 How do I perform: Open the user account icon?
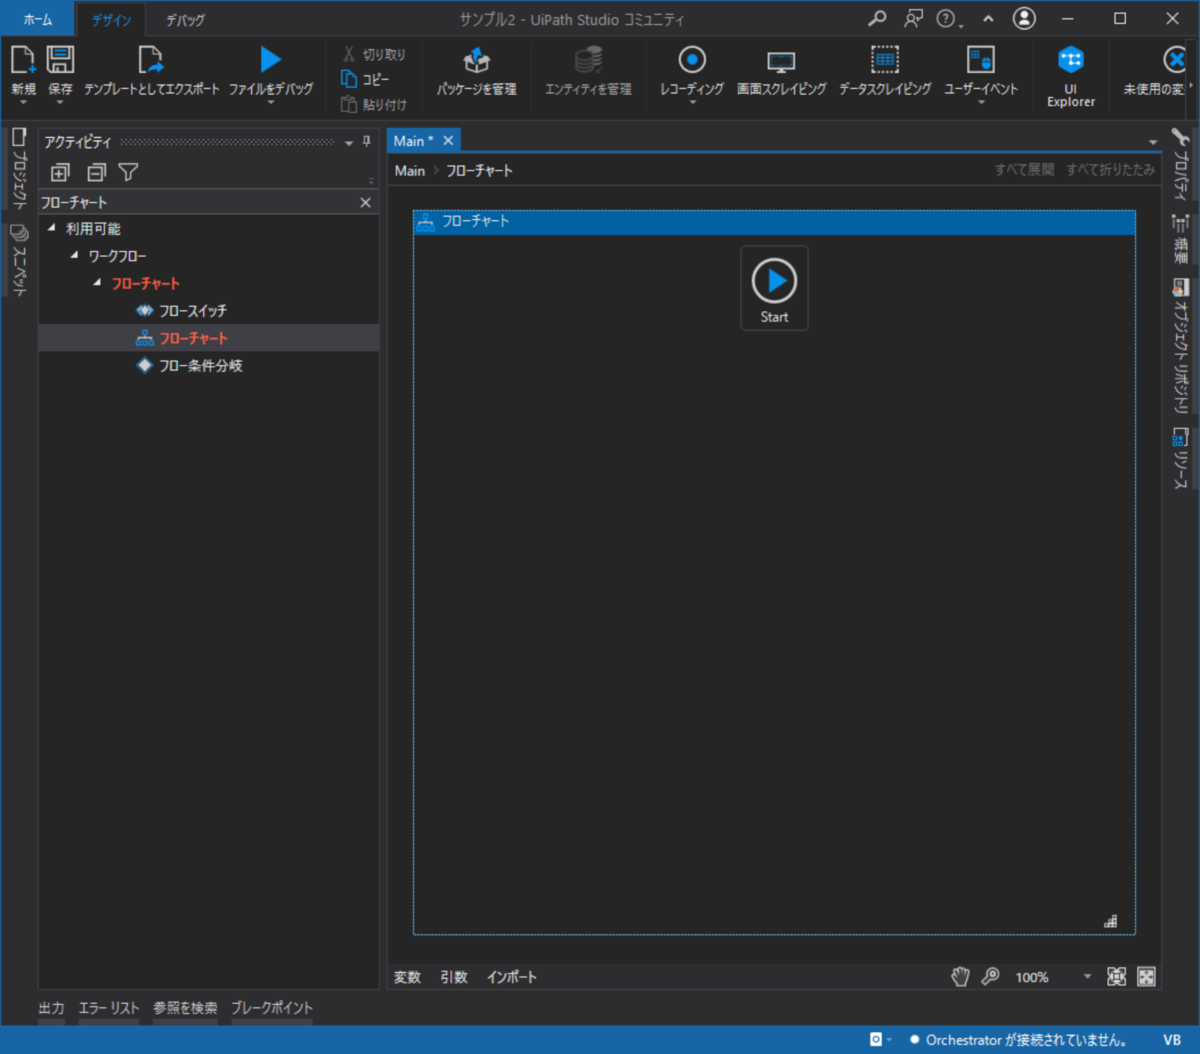point(1024,18)
